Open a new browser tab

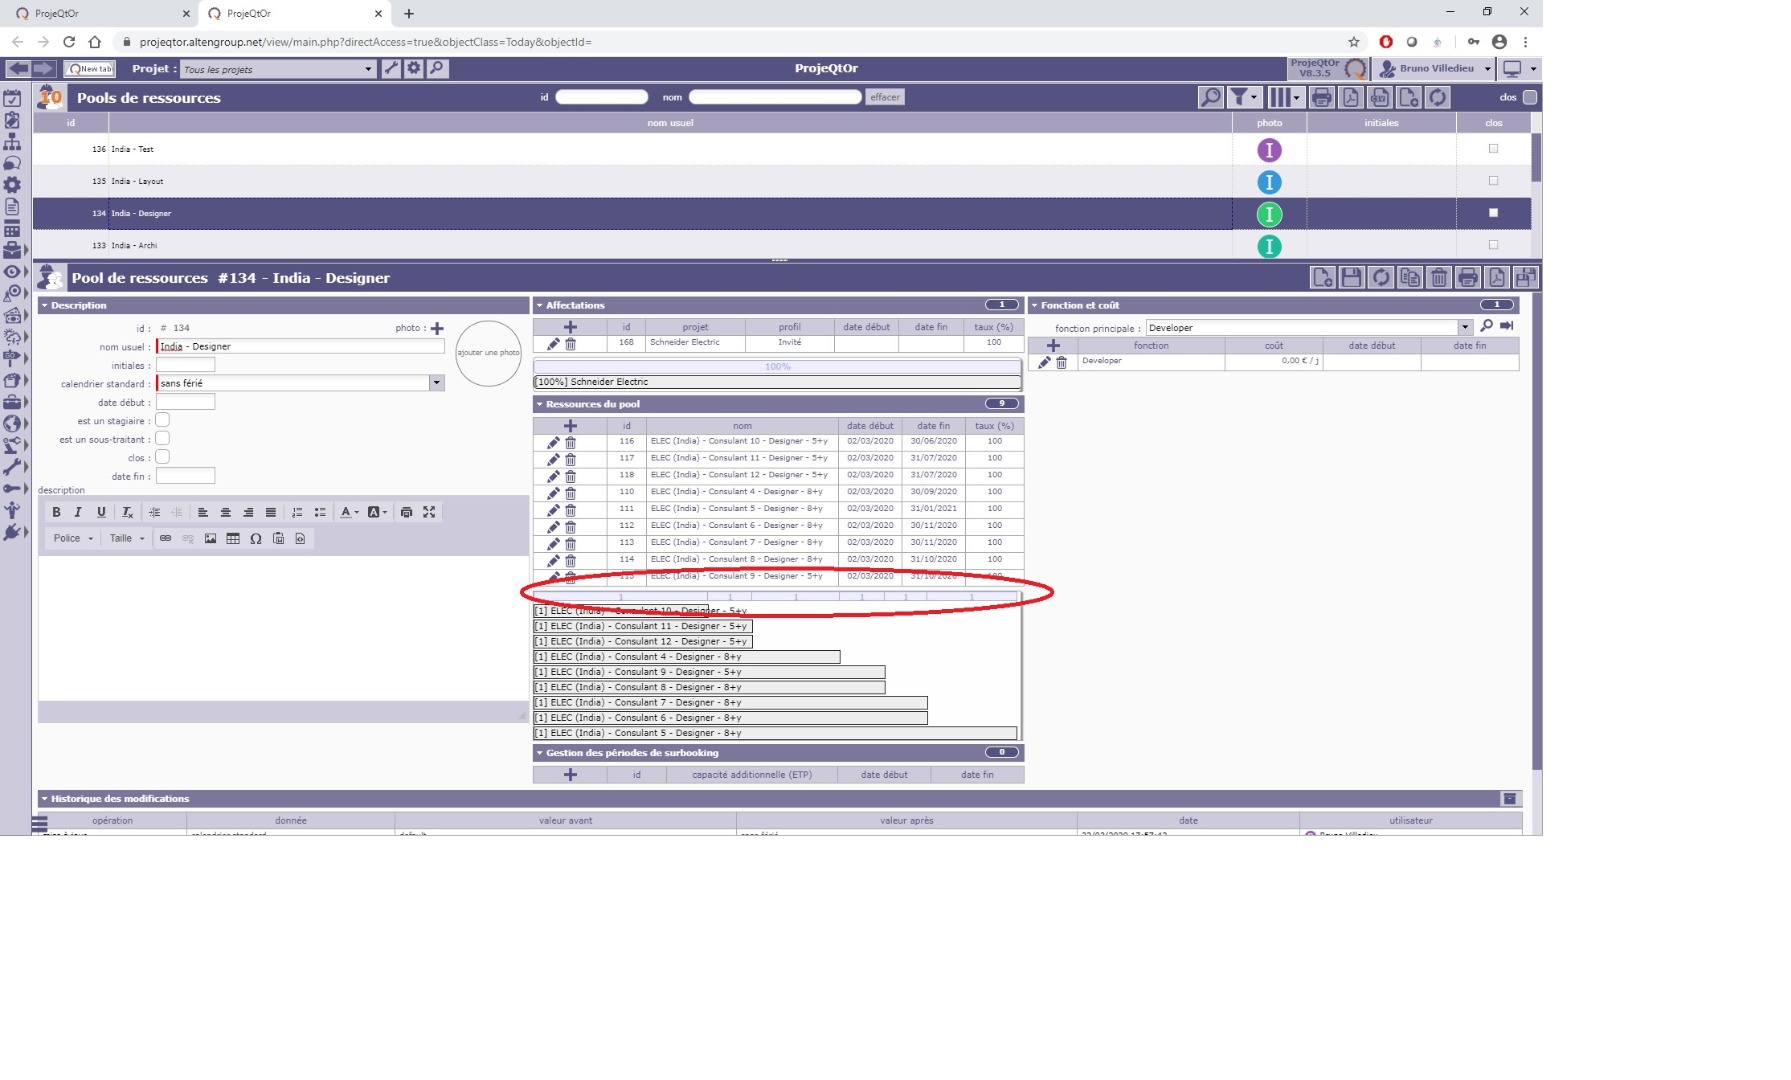(x=409, y=14)
